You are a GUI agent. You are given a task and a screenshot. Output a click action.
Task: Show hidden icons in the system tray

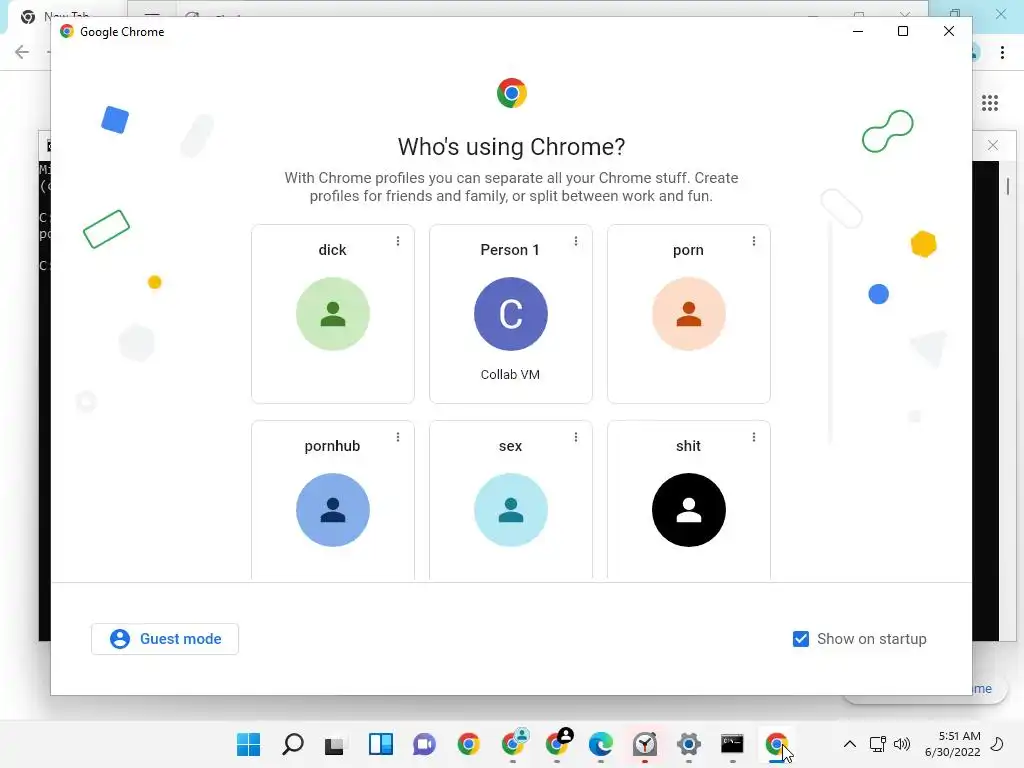coord(850,744)
